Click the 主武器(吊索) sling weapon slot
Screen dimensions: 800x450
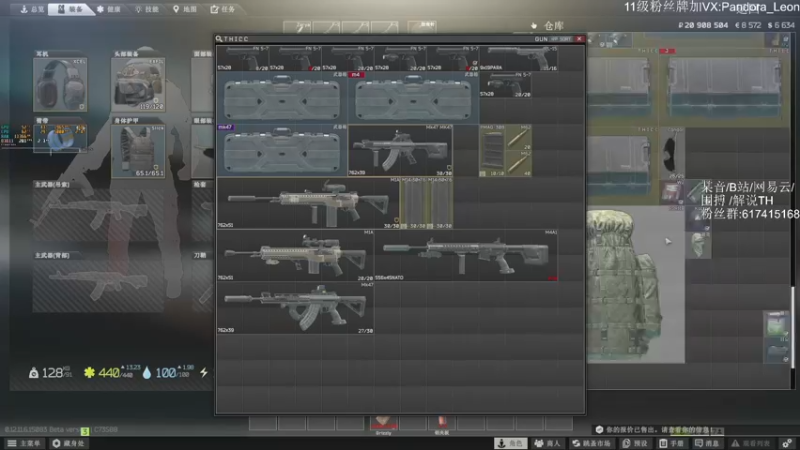[98, 214]
